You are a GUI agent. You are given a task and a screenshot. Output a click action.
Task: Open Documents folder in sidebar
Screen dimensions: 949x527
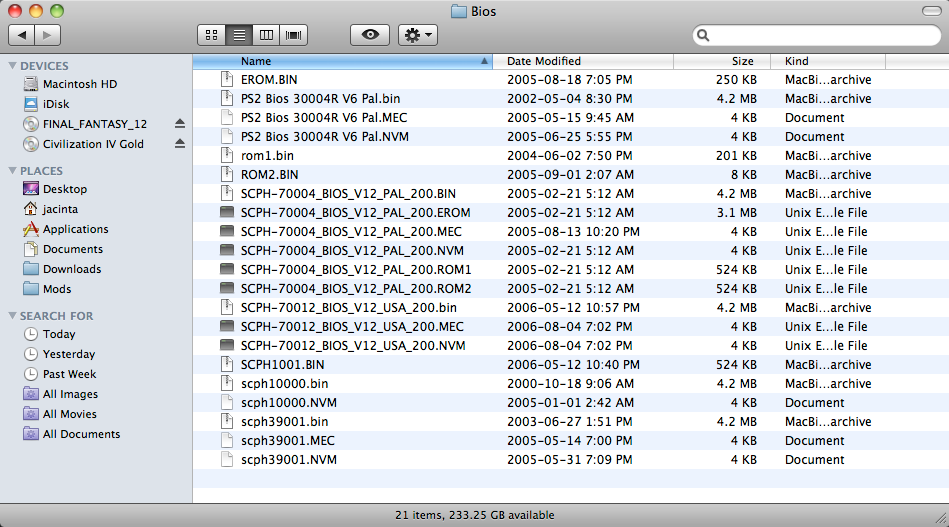click(x=73, y=249)
